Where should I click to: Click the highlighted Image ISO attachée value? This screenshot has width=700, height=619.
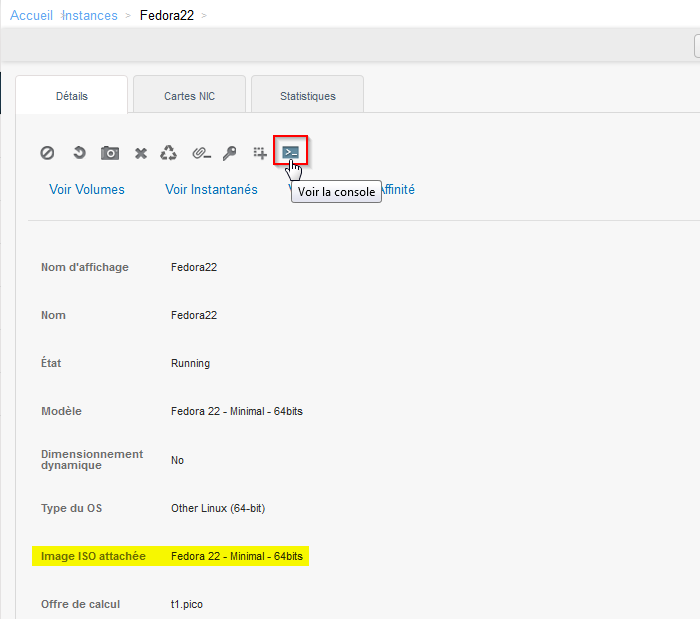(x=237, y=556)
